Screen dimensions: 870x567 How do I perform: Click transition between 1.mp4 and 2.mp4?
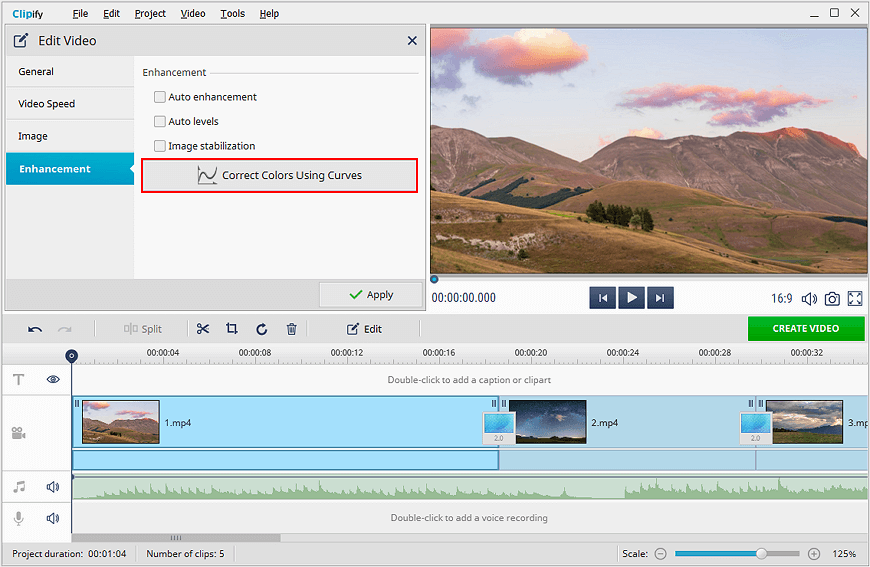point(499,428)
